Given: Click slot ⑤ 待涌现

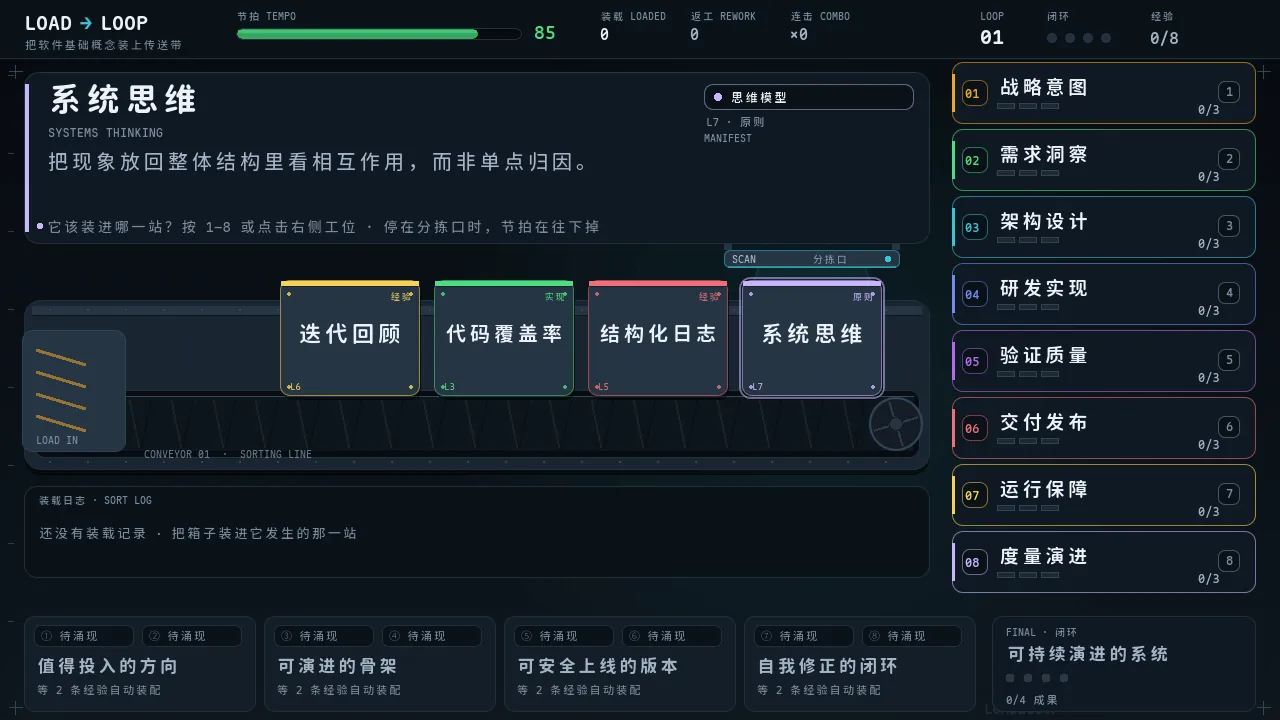Looking at the screenshot, I should (564, 636).
